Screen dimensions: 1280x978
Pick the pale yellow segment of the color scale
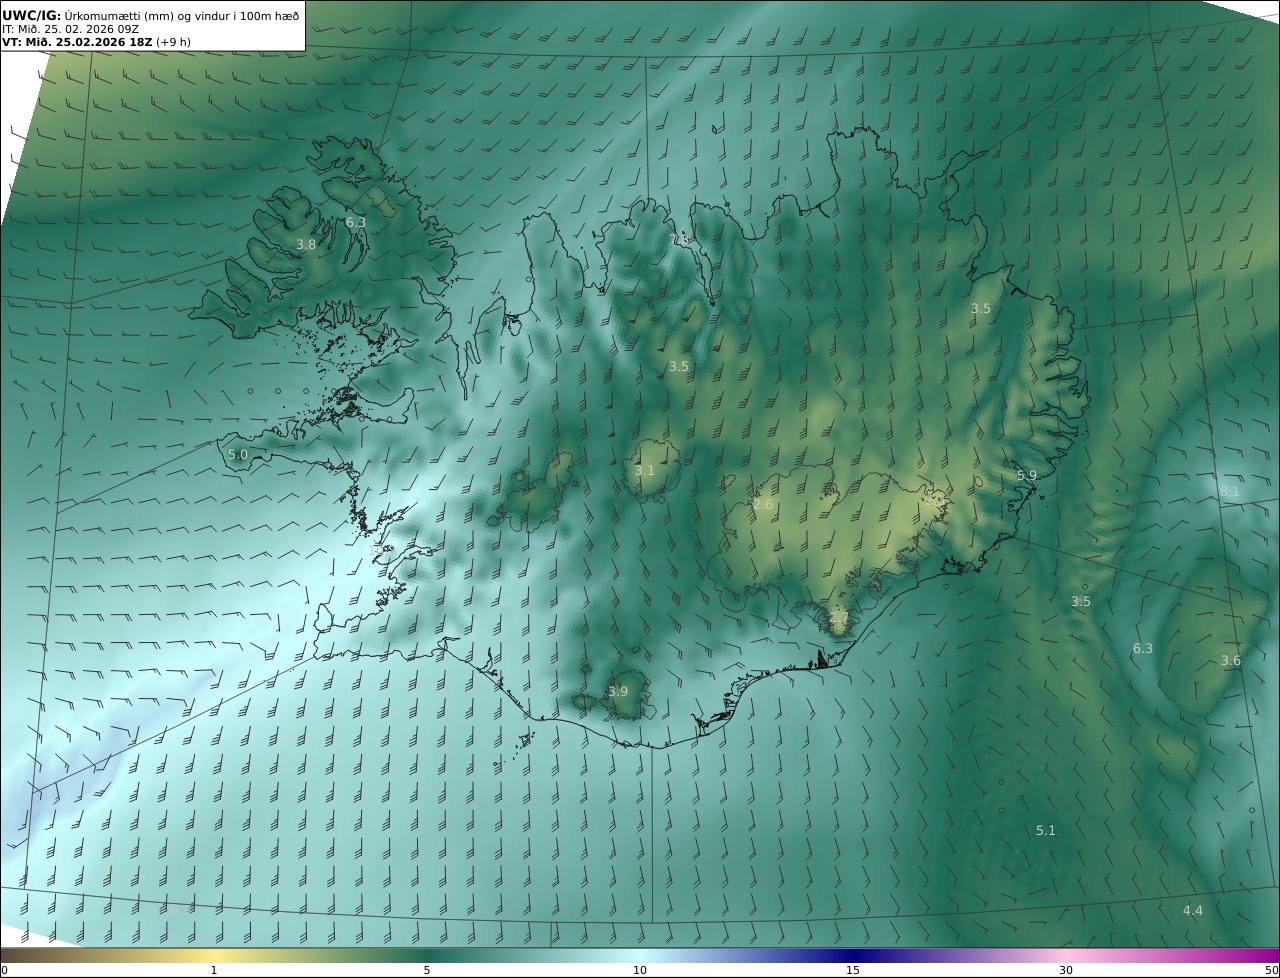click(214, 955)
